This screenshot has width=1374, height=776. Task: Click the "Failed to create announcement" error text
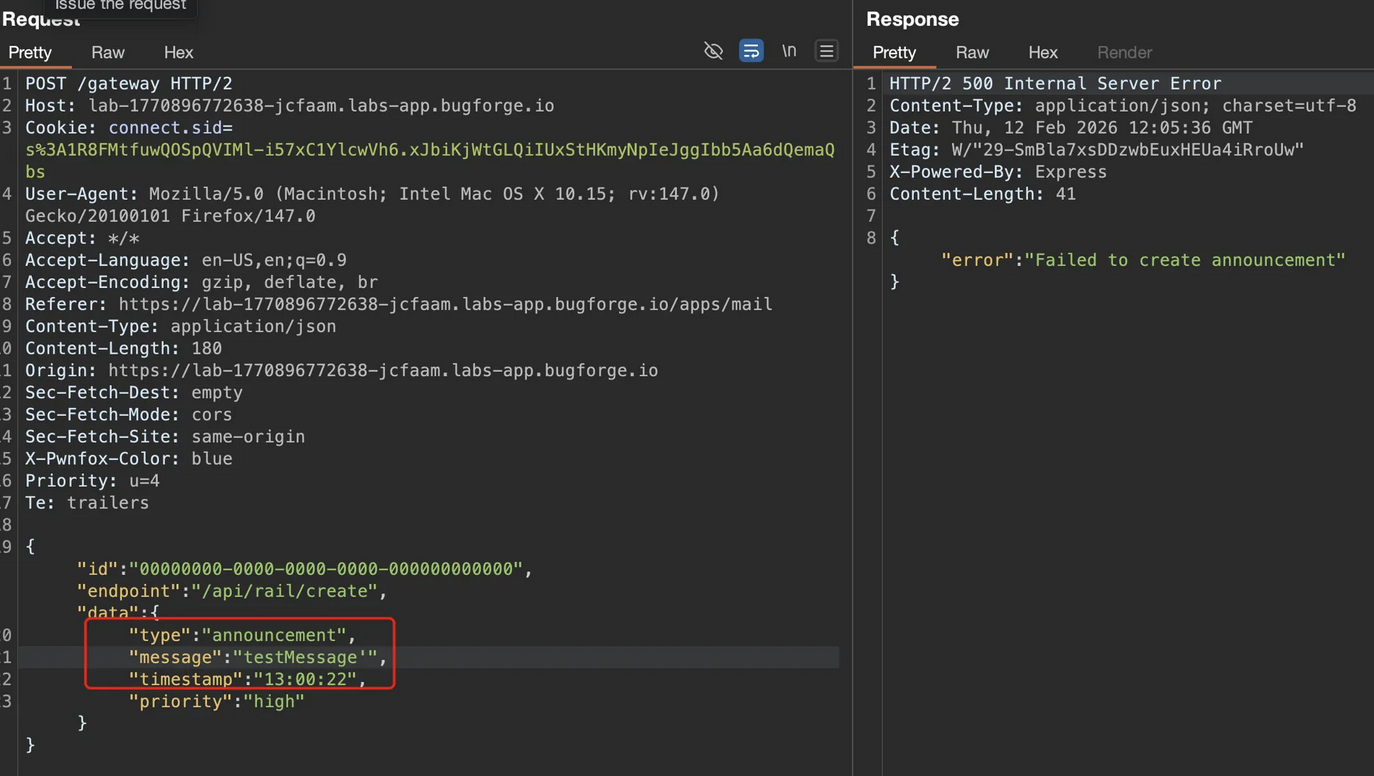point(1185,260)
